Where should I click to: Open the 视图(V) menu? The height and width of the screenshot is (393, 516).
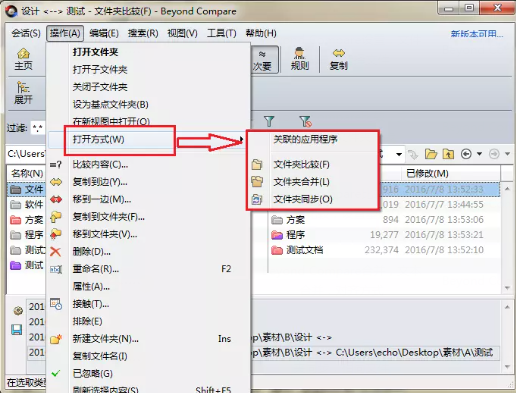pyautogui.click(x=182, y=33)
